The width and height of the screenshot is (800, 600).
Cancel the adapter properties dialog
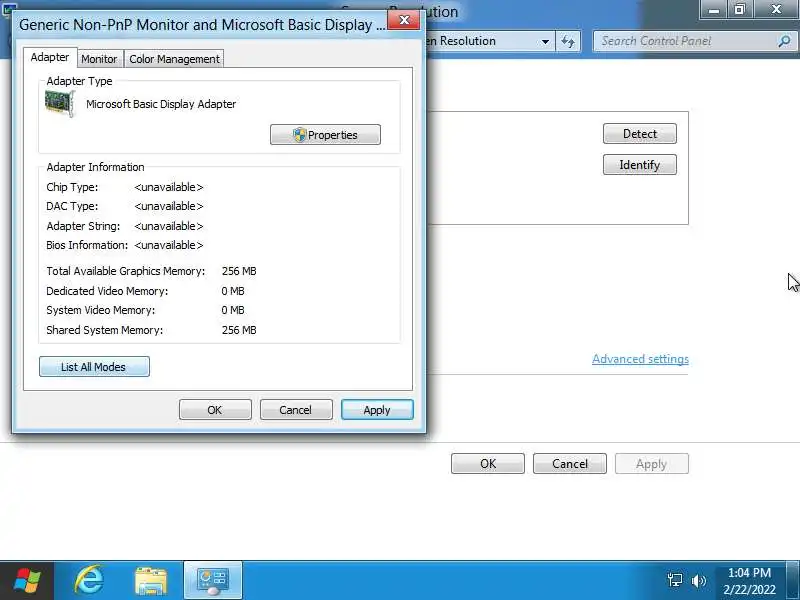pyautogui.click(x=295, y=410)
